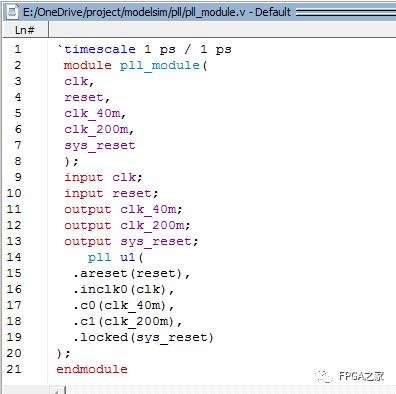The height and width of the screenshot is (394, 396).
Task: Click line number 21 in the margin
Action: (x=14, y=369)
